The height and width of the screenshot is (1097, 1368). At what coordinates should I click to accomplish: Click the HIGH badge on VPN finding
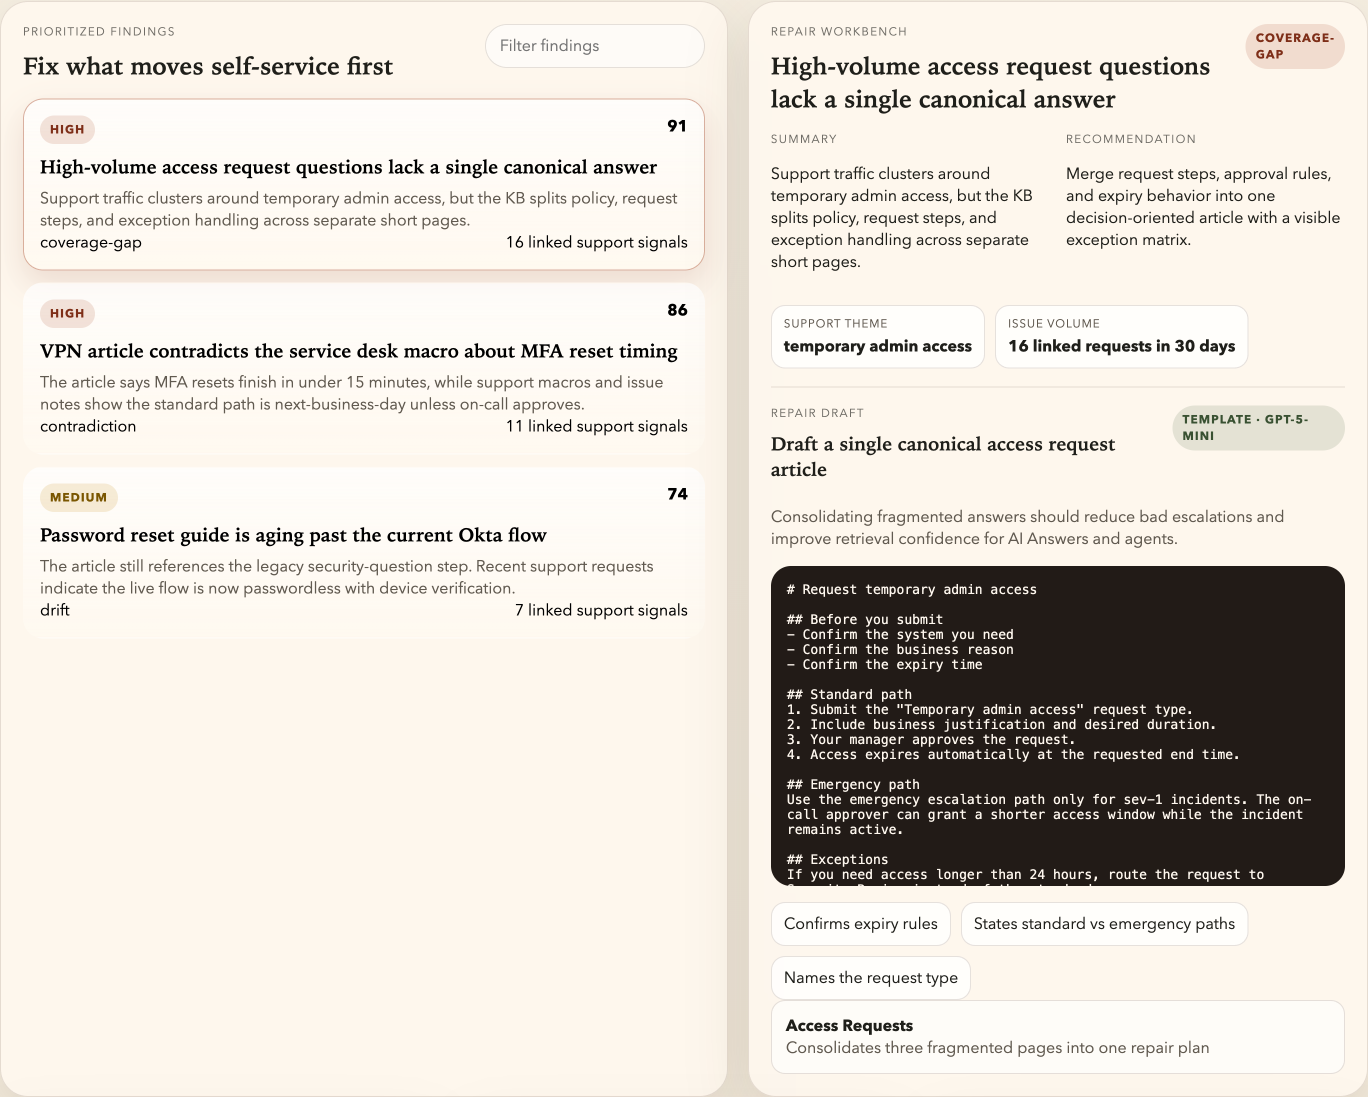67,313
